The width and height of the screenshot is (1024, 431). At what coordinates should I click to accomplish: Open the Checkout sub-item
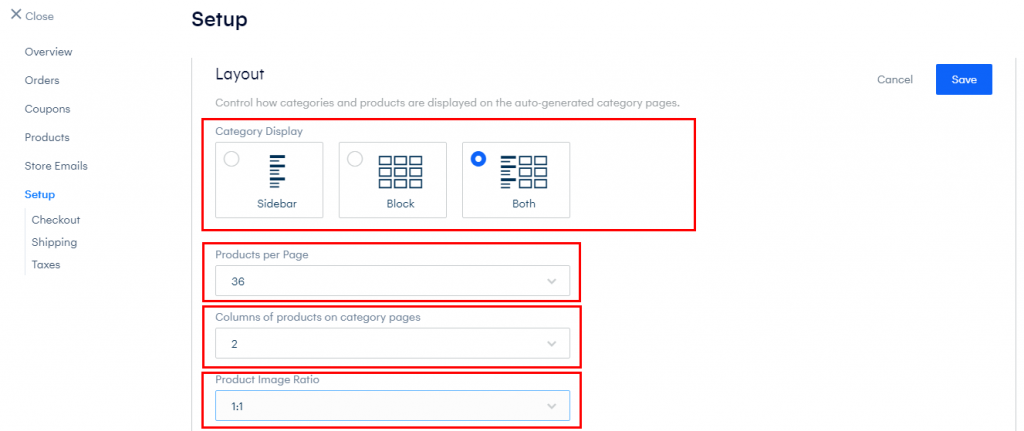[x=56, y=220]
